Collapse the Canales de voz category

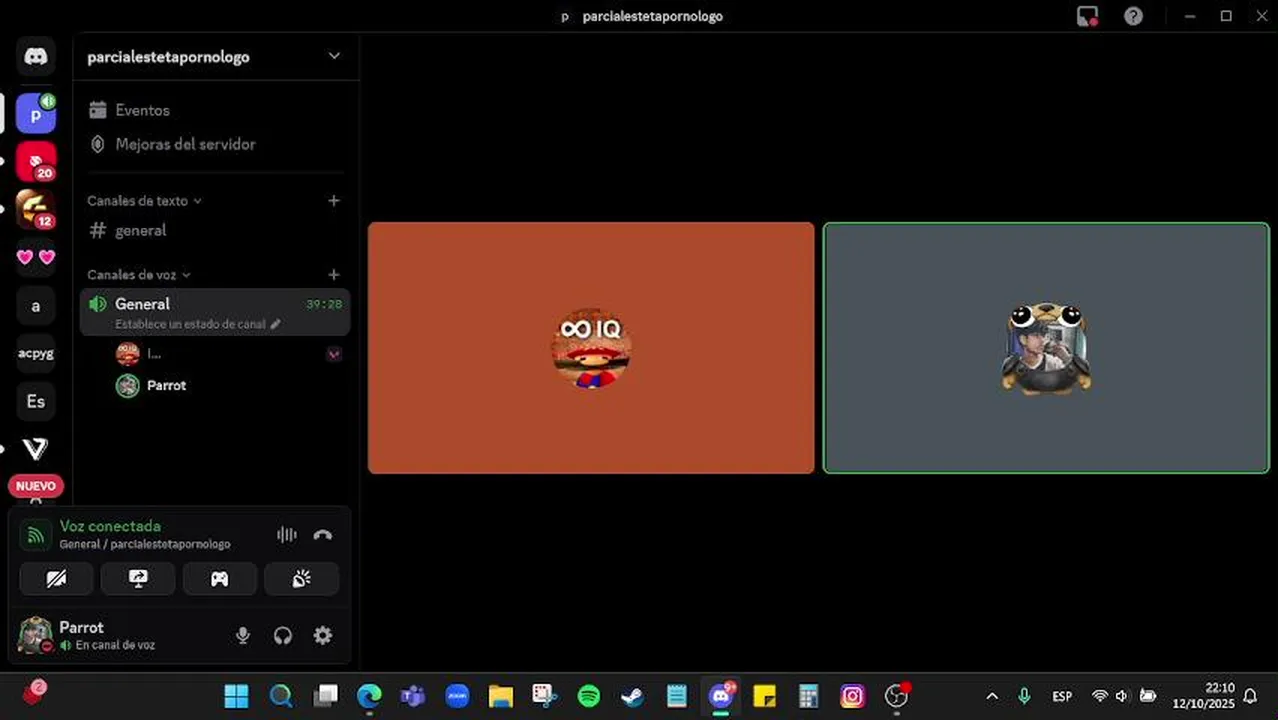pyautogui.click(x=139, y=275)
